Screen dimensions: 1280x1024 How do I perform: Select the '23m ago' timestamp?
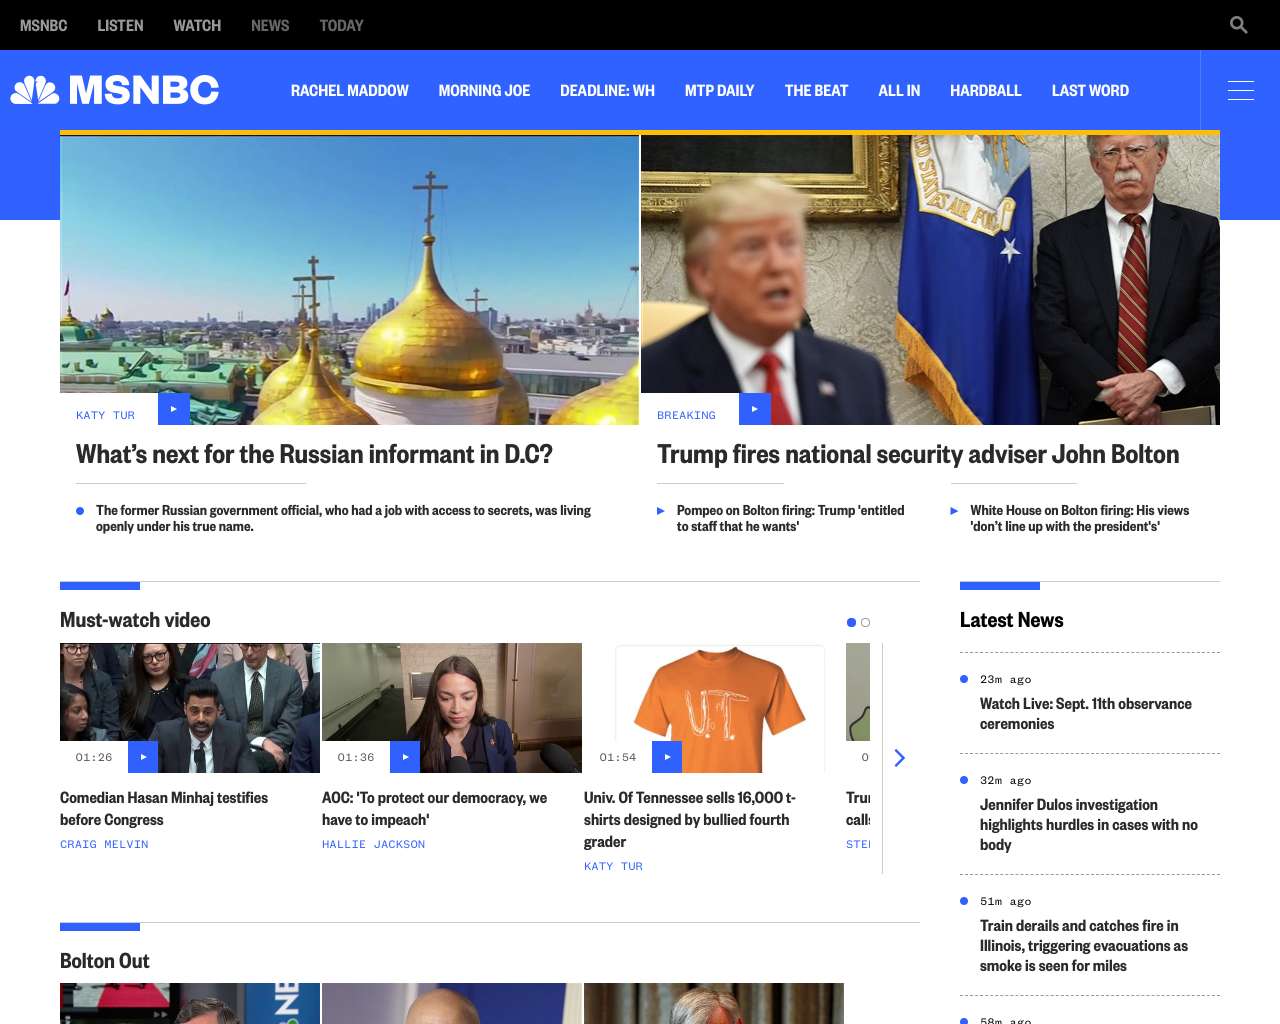(1005, 679)
